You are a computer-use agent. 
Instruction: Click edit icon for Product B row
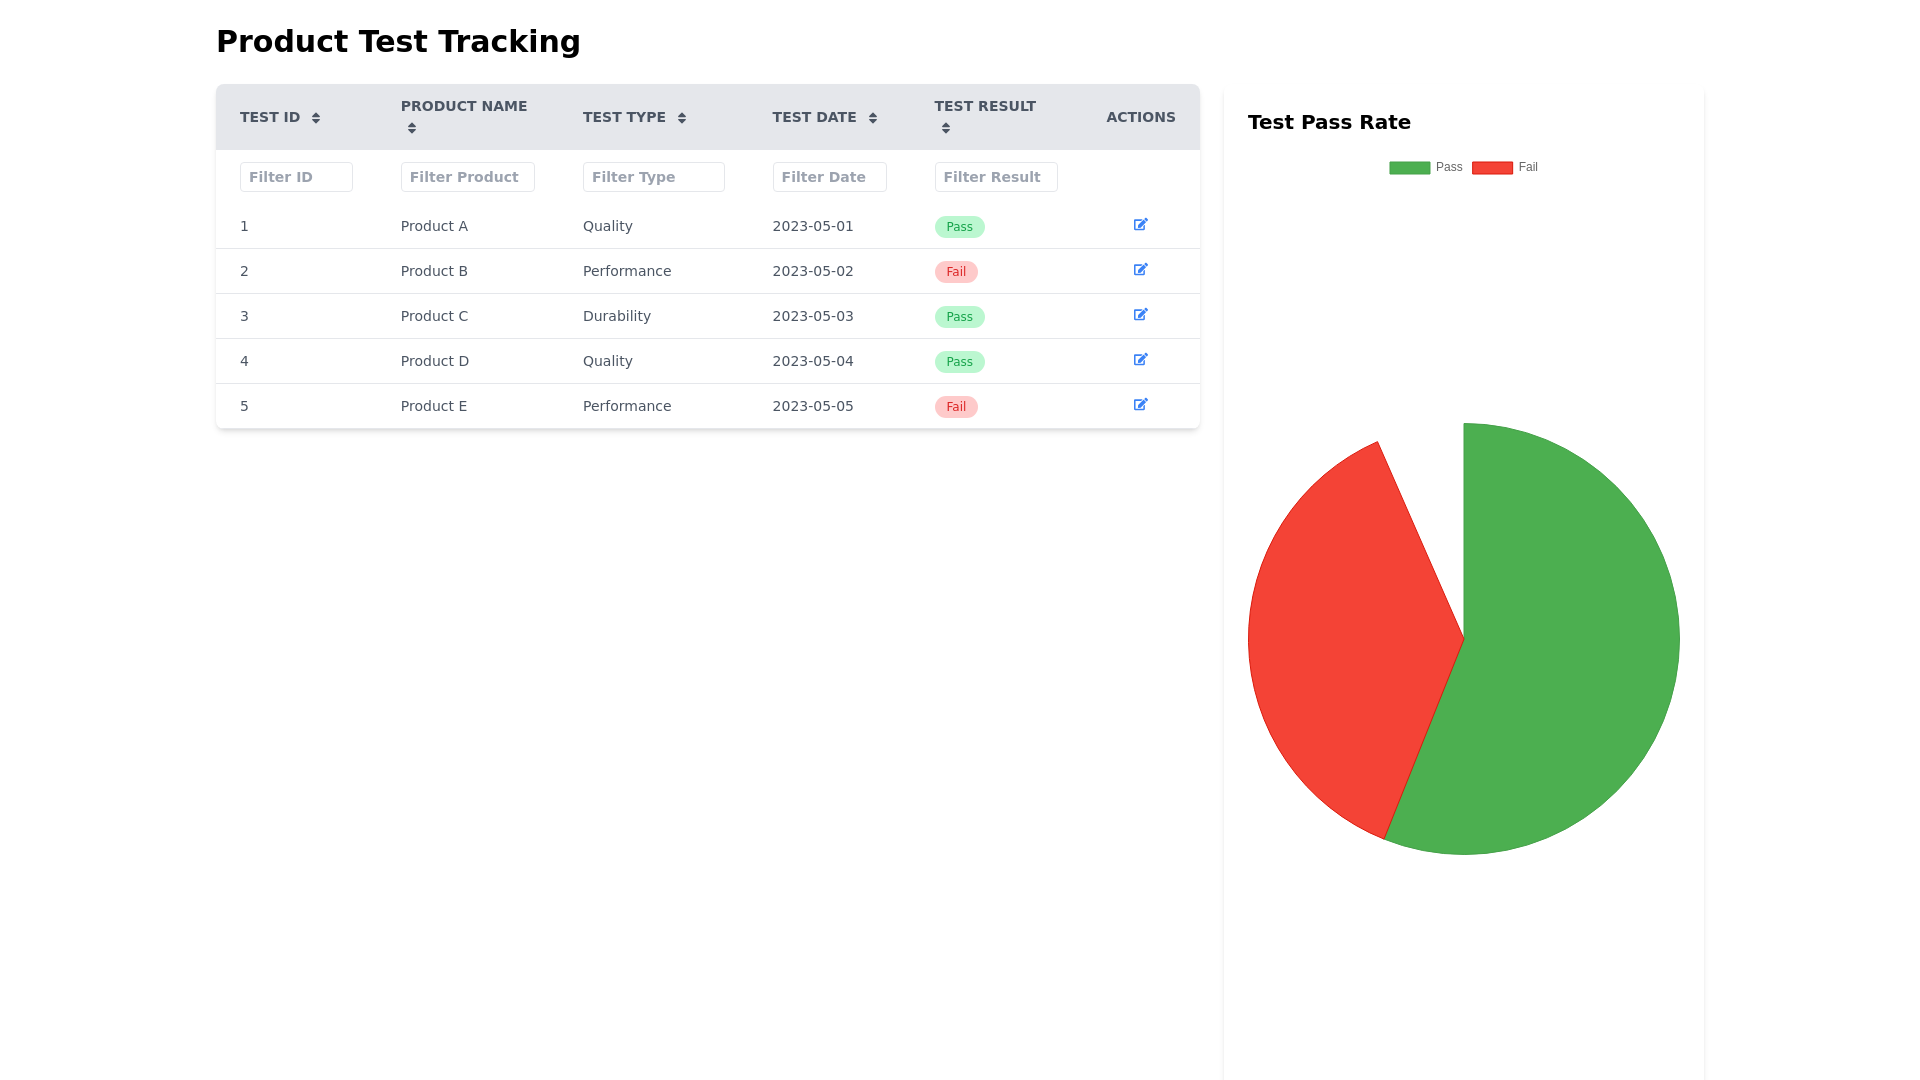tap(1140, 270)
